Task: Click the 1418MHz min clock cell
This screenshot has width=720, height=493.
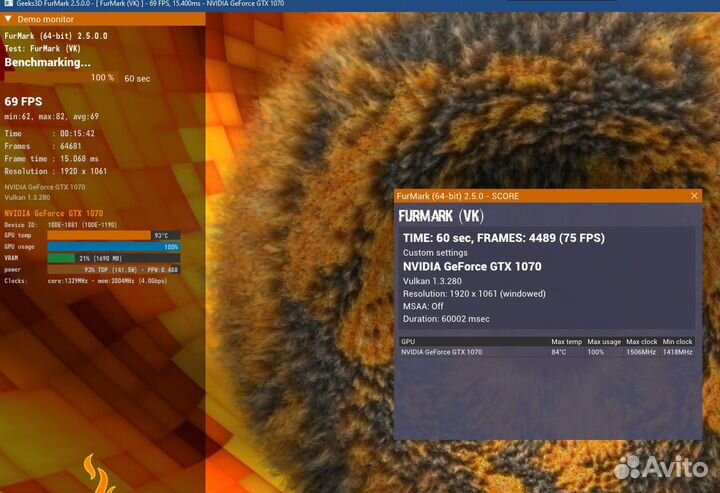Action: [x=677, y=352]
